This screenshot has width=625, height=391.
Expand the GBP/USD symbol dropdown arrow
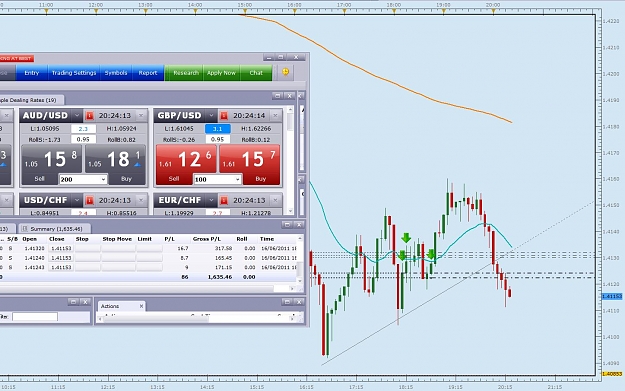tap(211, 116)
